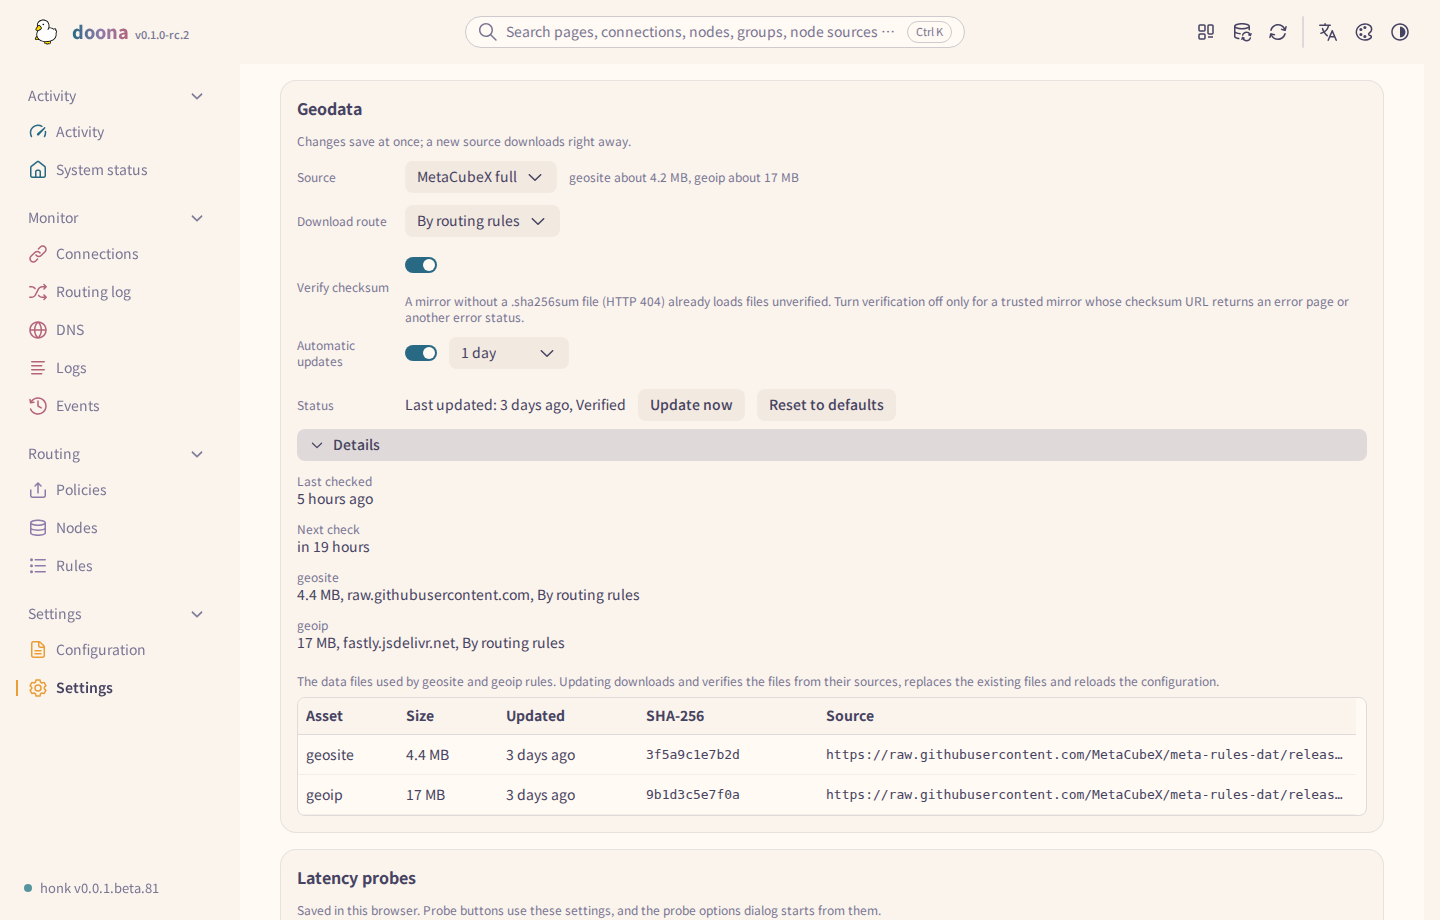Image resolution: width=1440 pixels, height=920 pixels.
Task: Click the SHA-256 column header
Action: (x=675, y=716)
